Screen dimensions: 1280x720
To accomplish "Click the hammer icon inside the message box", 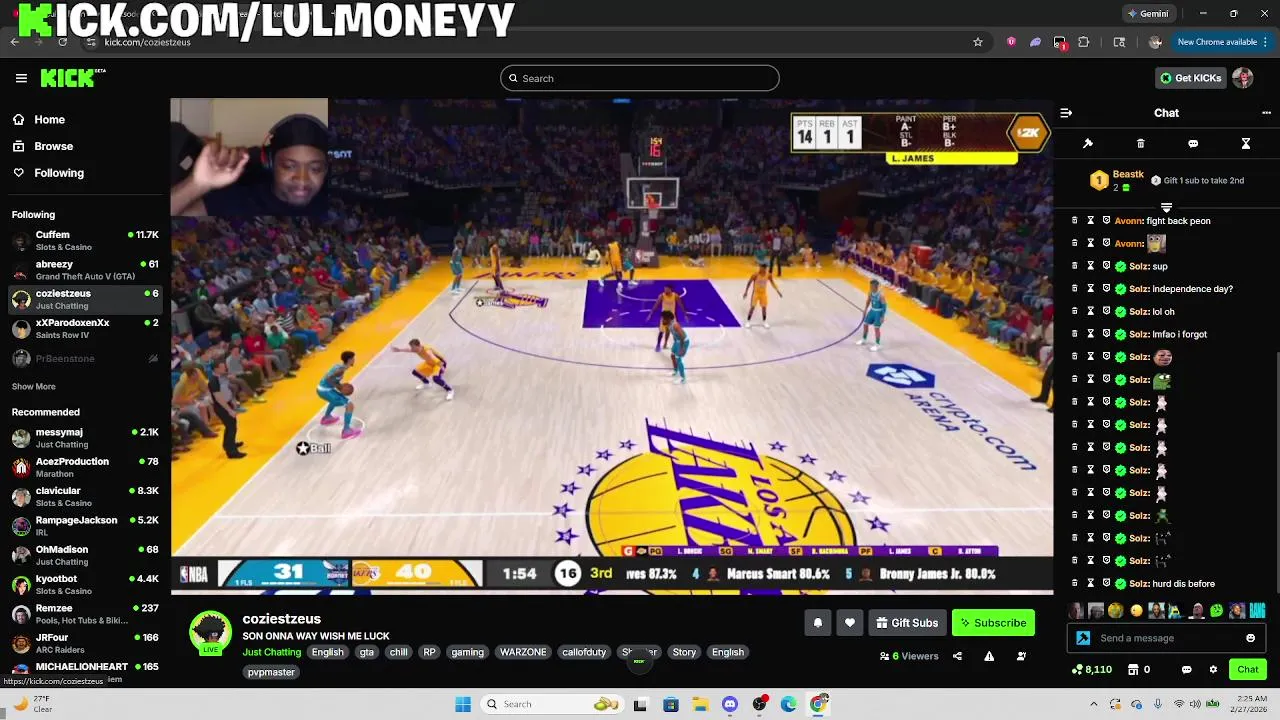I will tap(1083, 638).
